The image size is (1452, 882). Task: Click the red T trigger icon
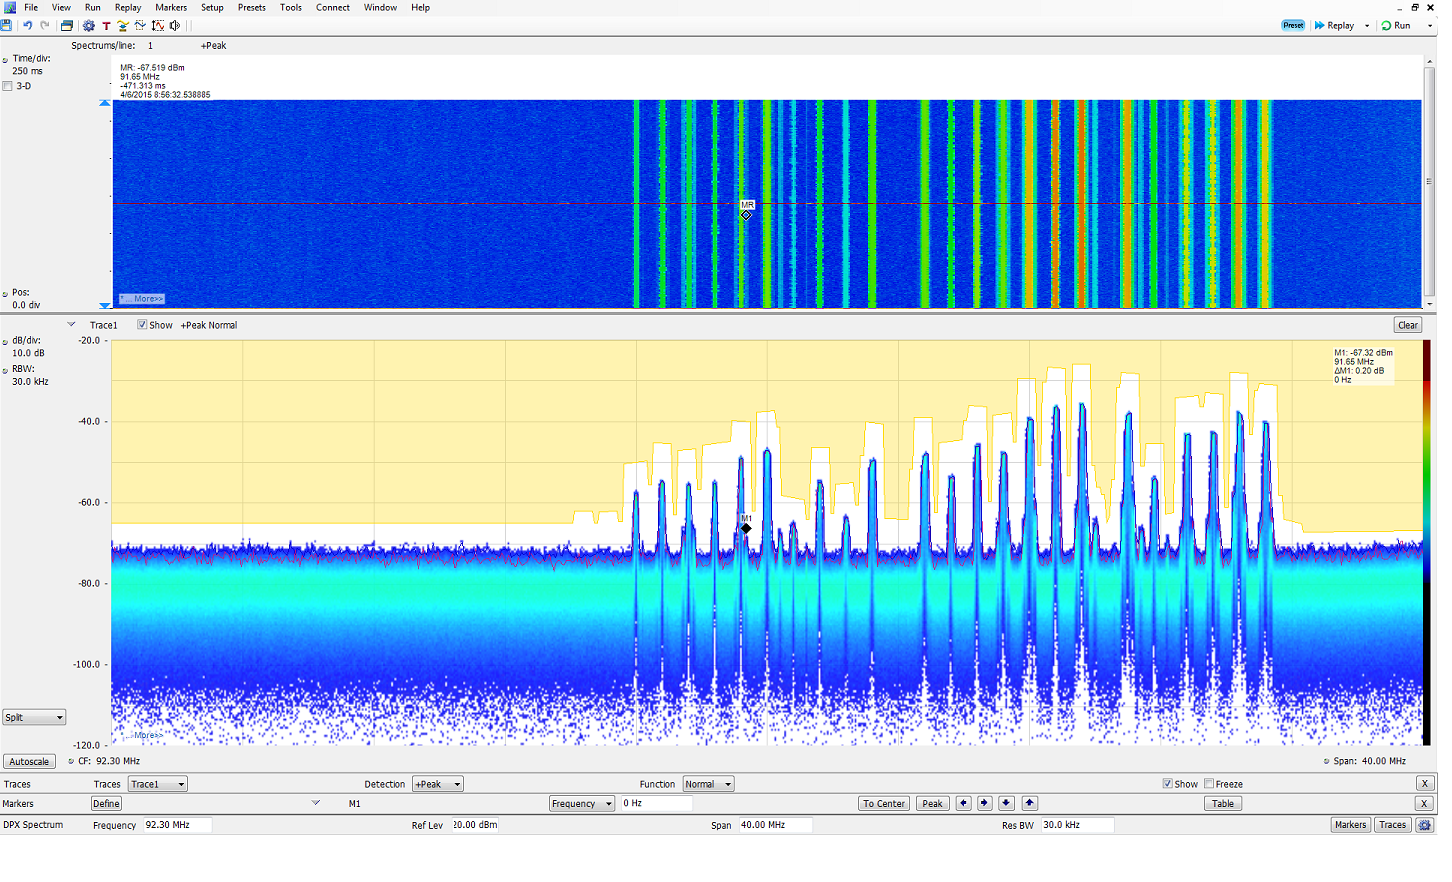pos(106,25)
